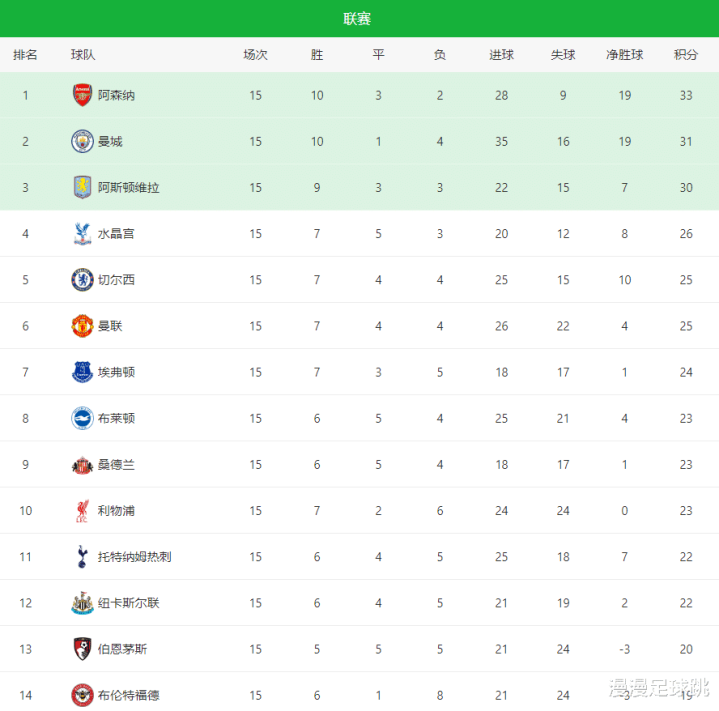The width and height of the screenshot is (719, 711).
Task: Open the 托特纳姆热刺 team link
Action: click(134, 556)
